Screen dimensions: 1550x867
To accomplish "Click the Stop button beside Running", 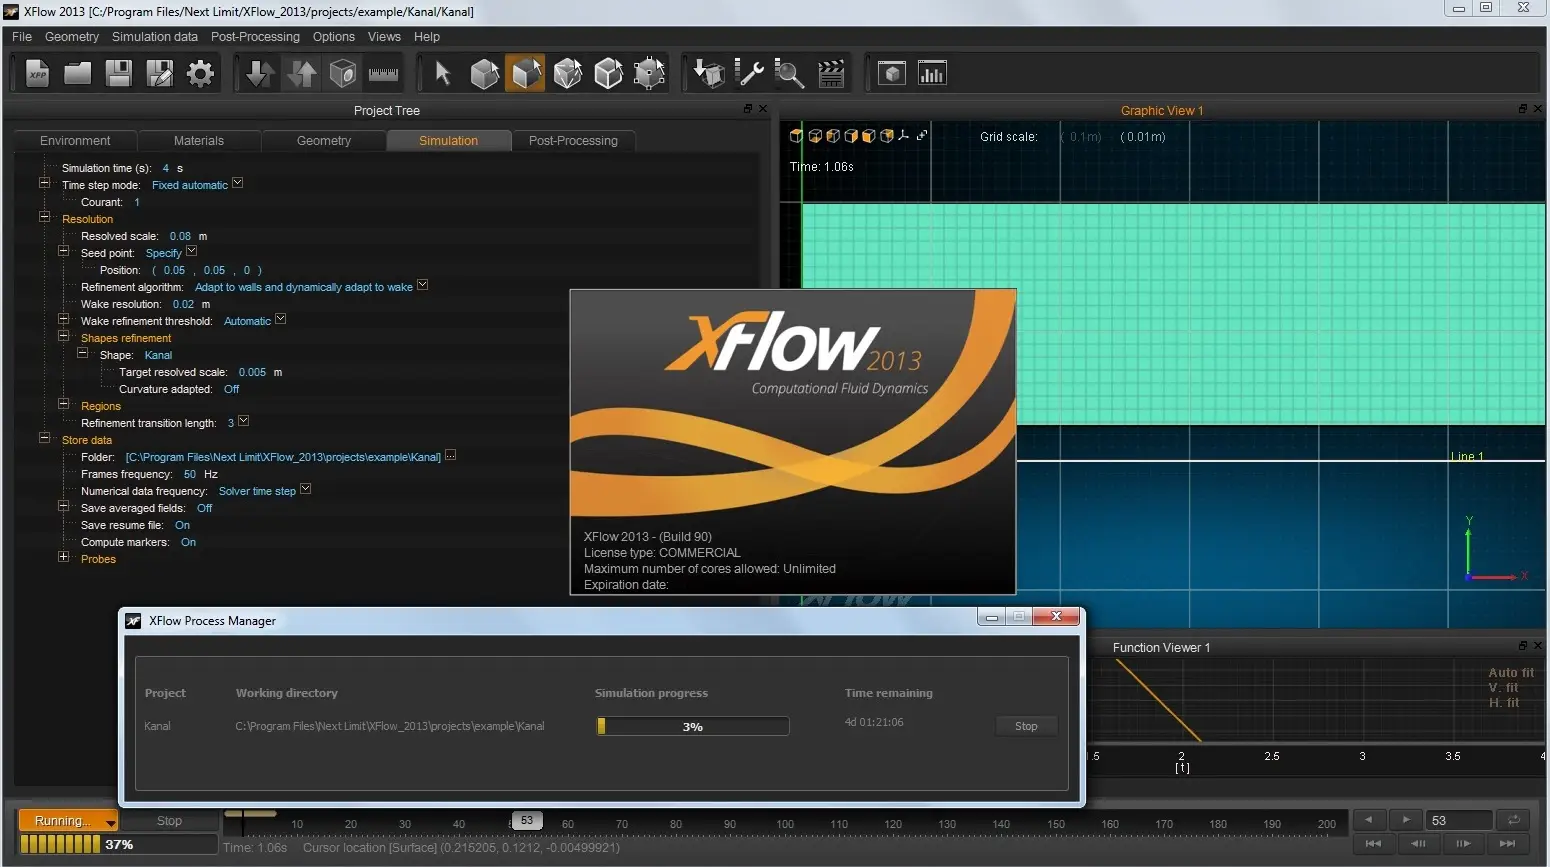I will 169,821.
